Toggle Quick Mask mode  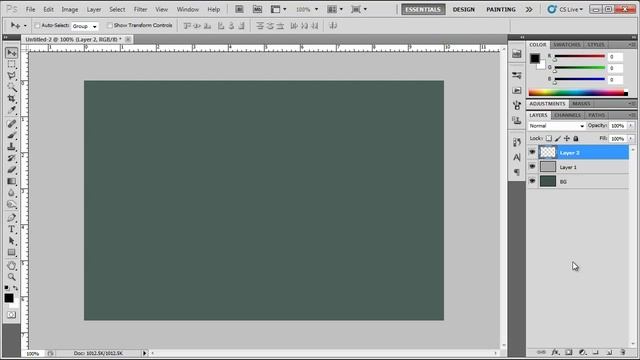pyautogui.click(x=11, y=315)
